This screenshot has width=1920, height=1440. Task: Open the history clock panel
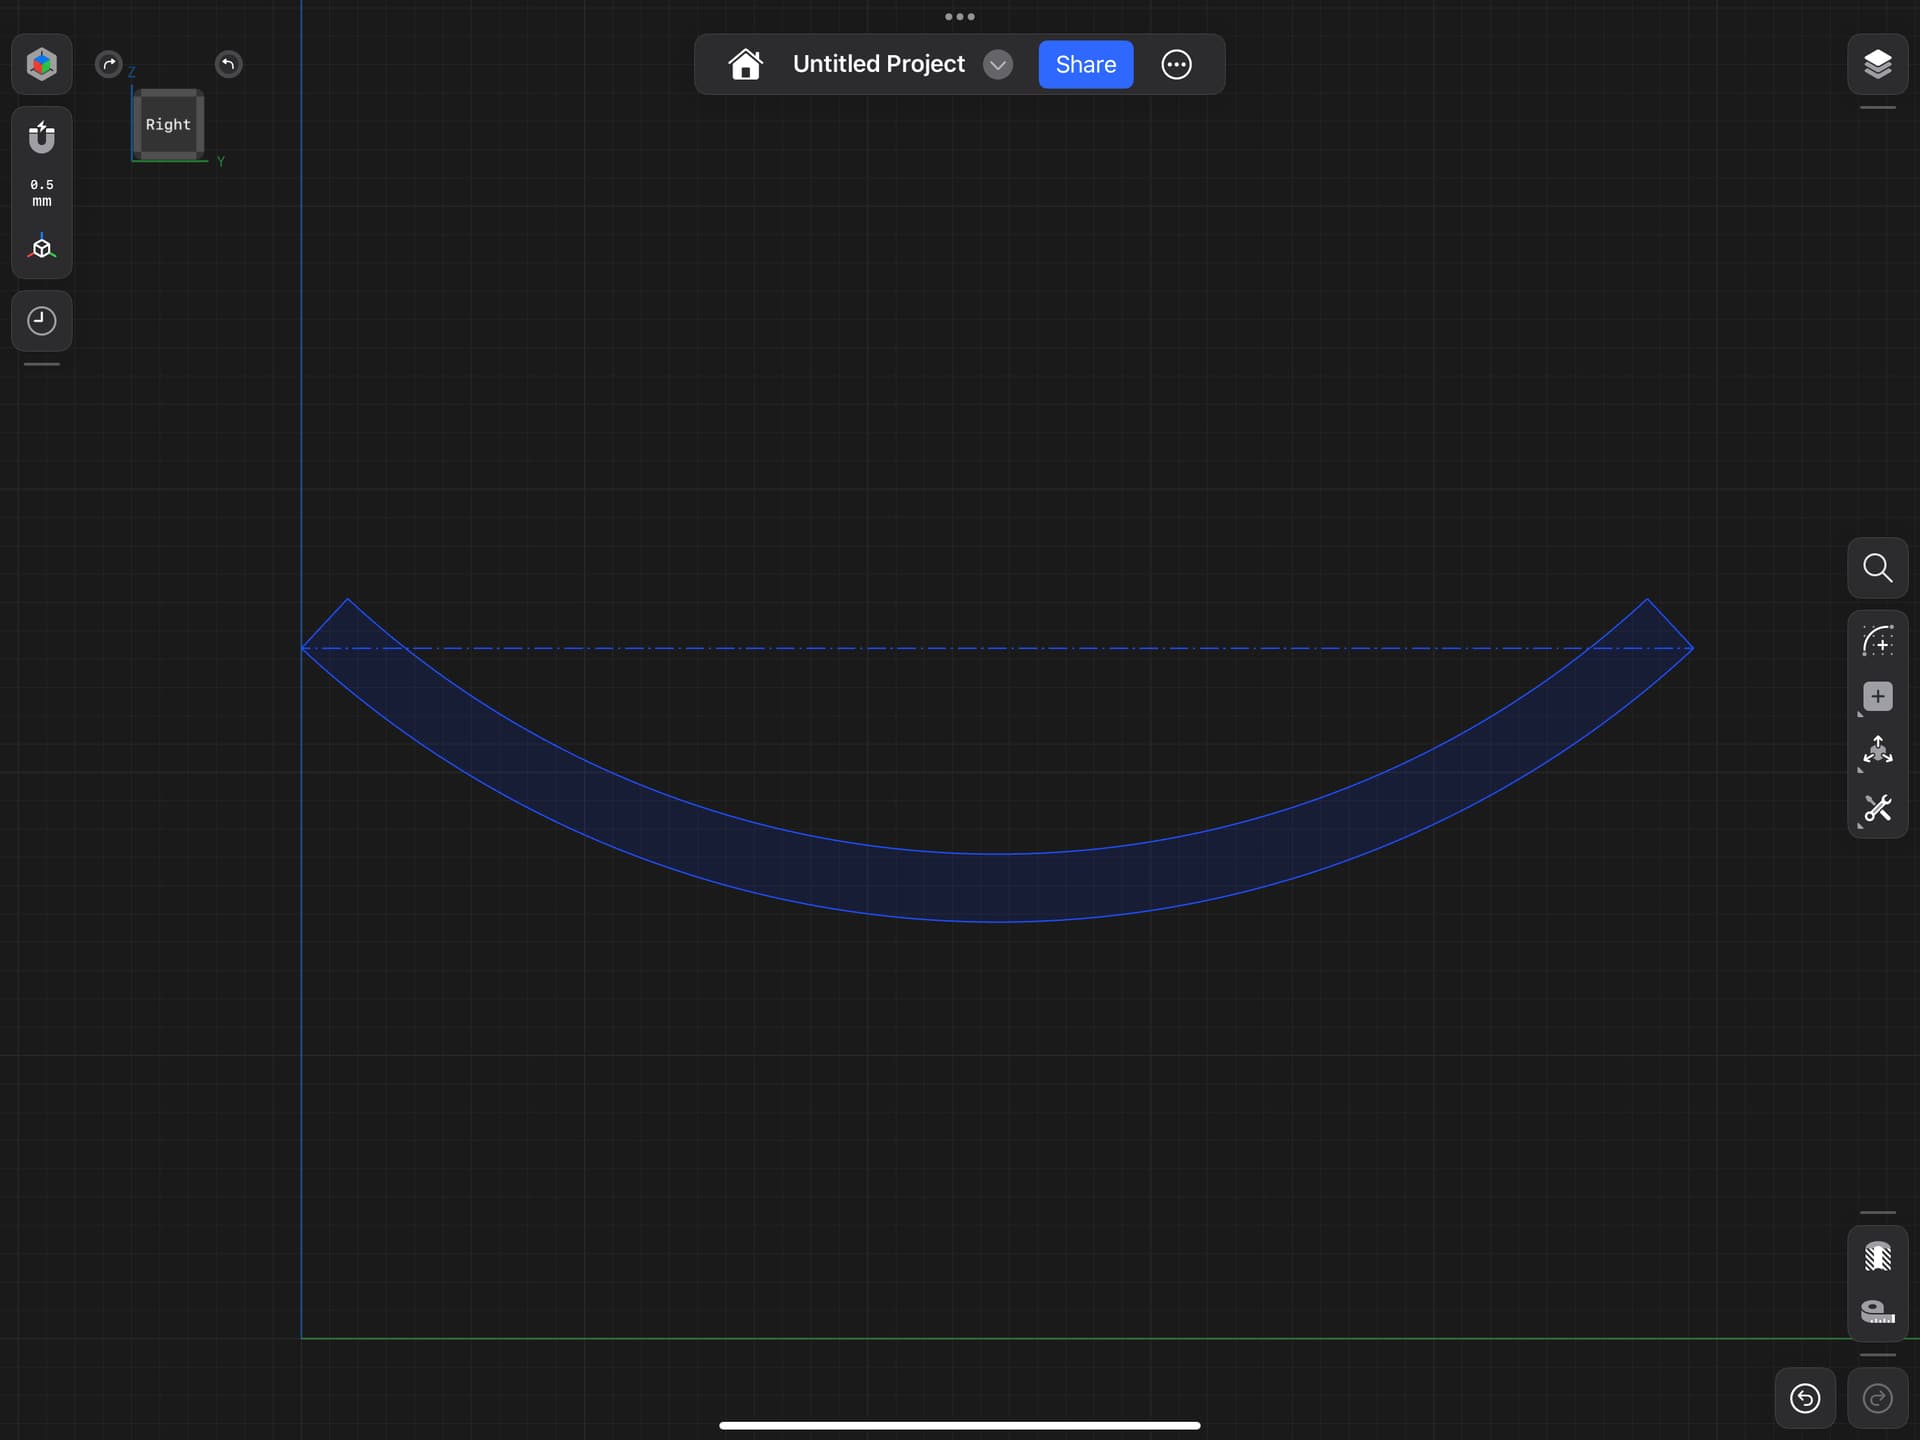pos(41,321)
